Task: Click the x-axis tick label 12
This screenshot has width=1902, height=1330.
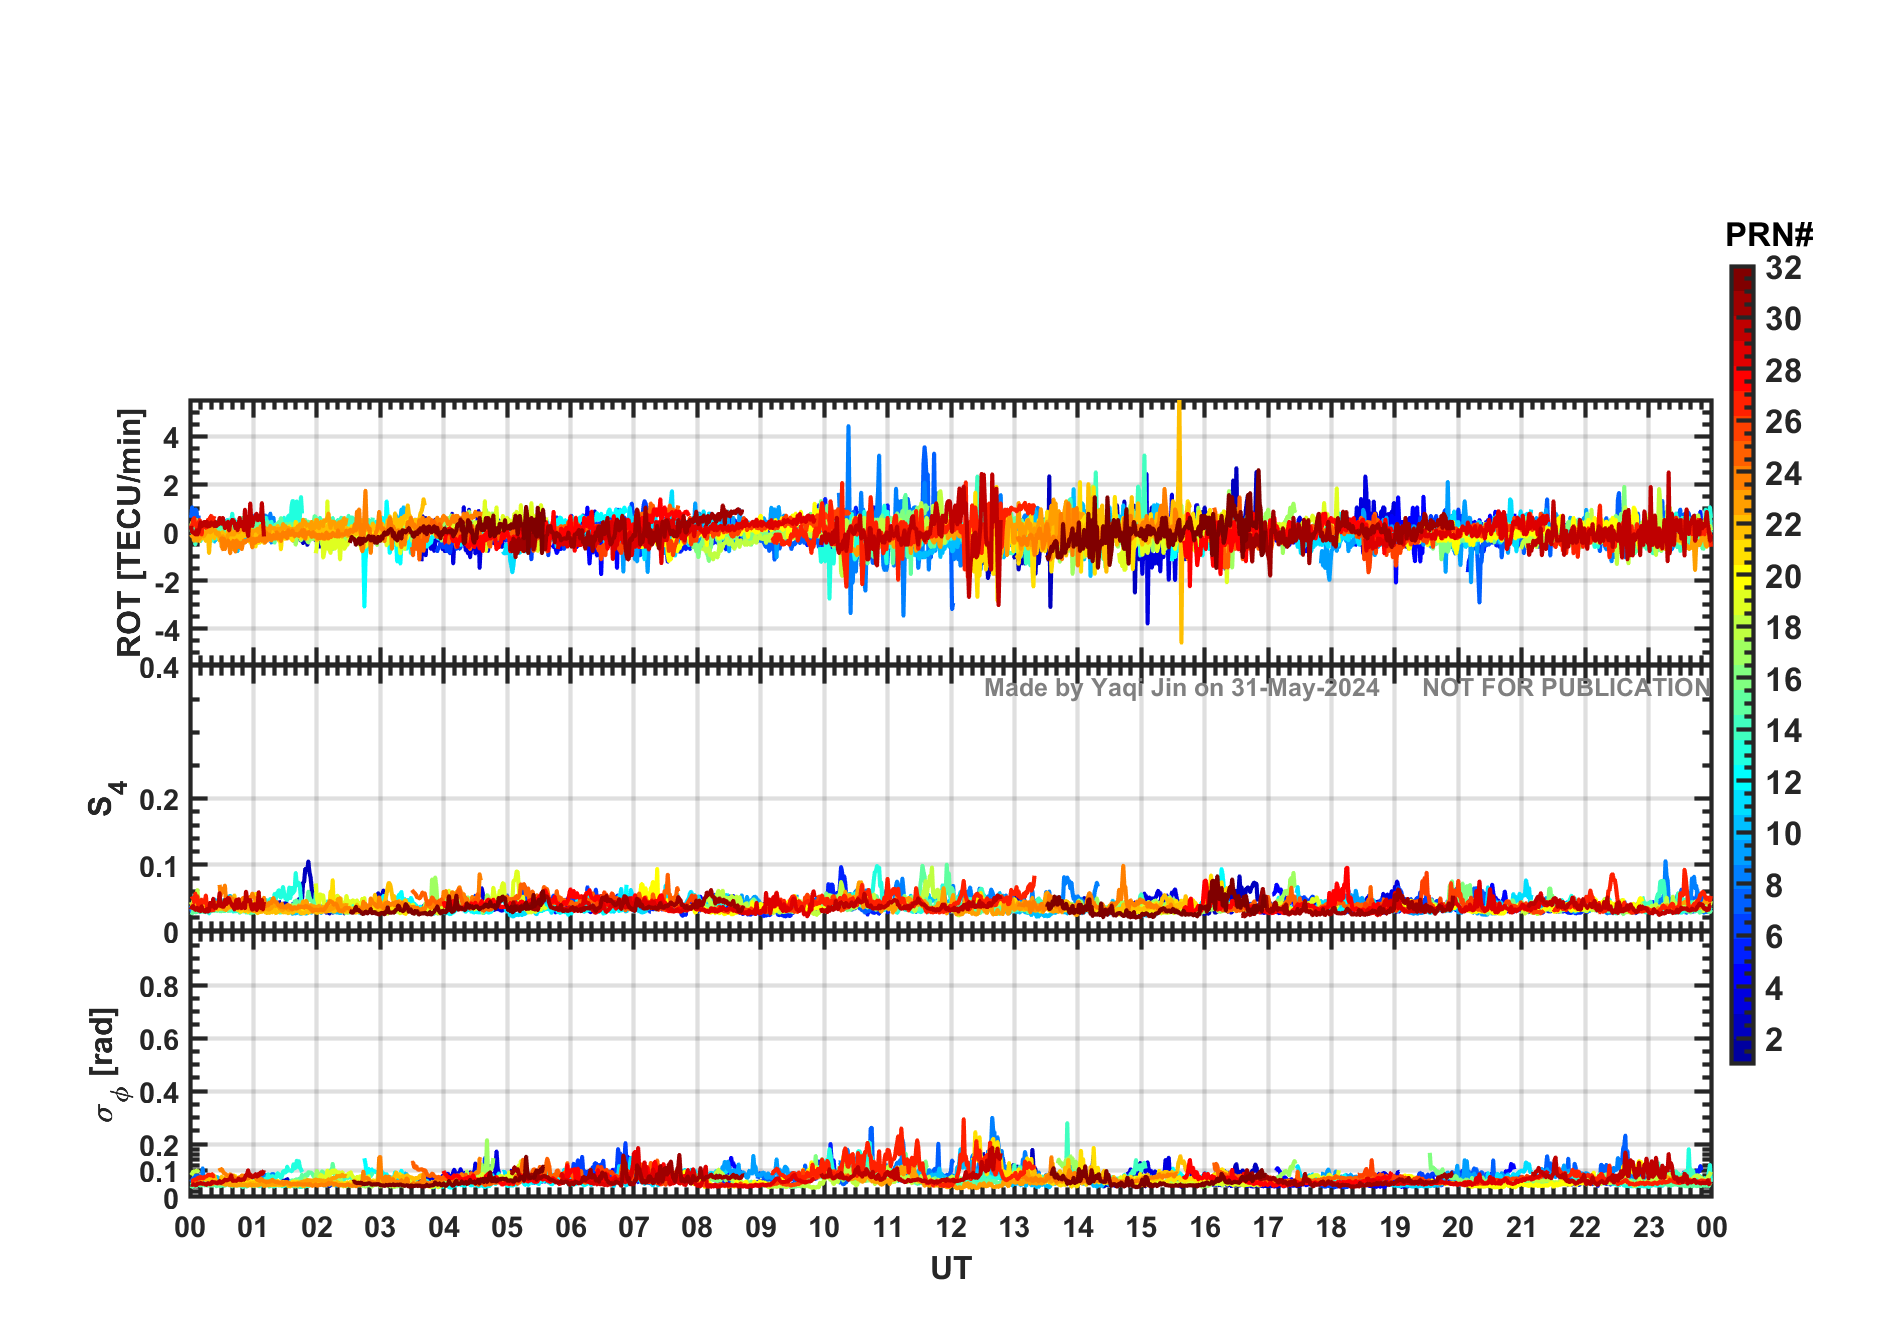Action: (x=951, y=1228)
